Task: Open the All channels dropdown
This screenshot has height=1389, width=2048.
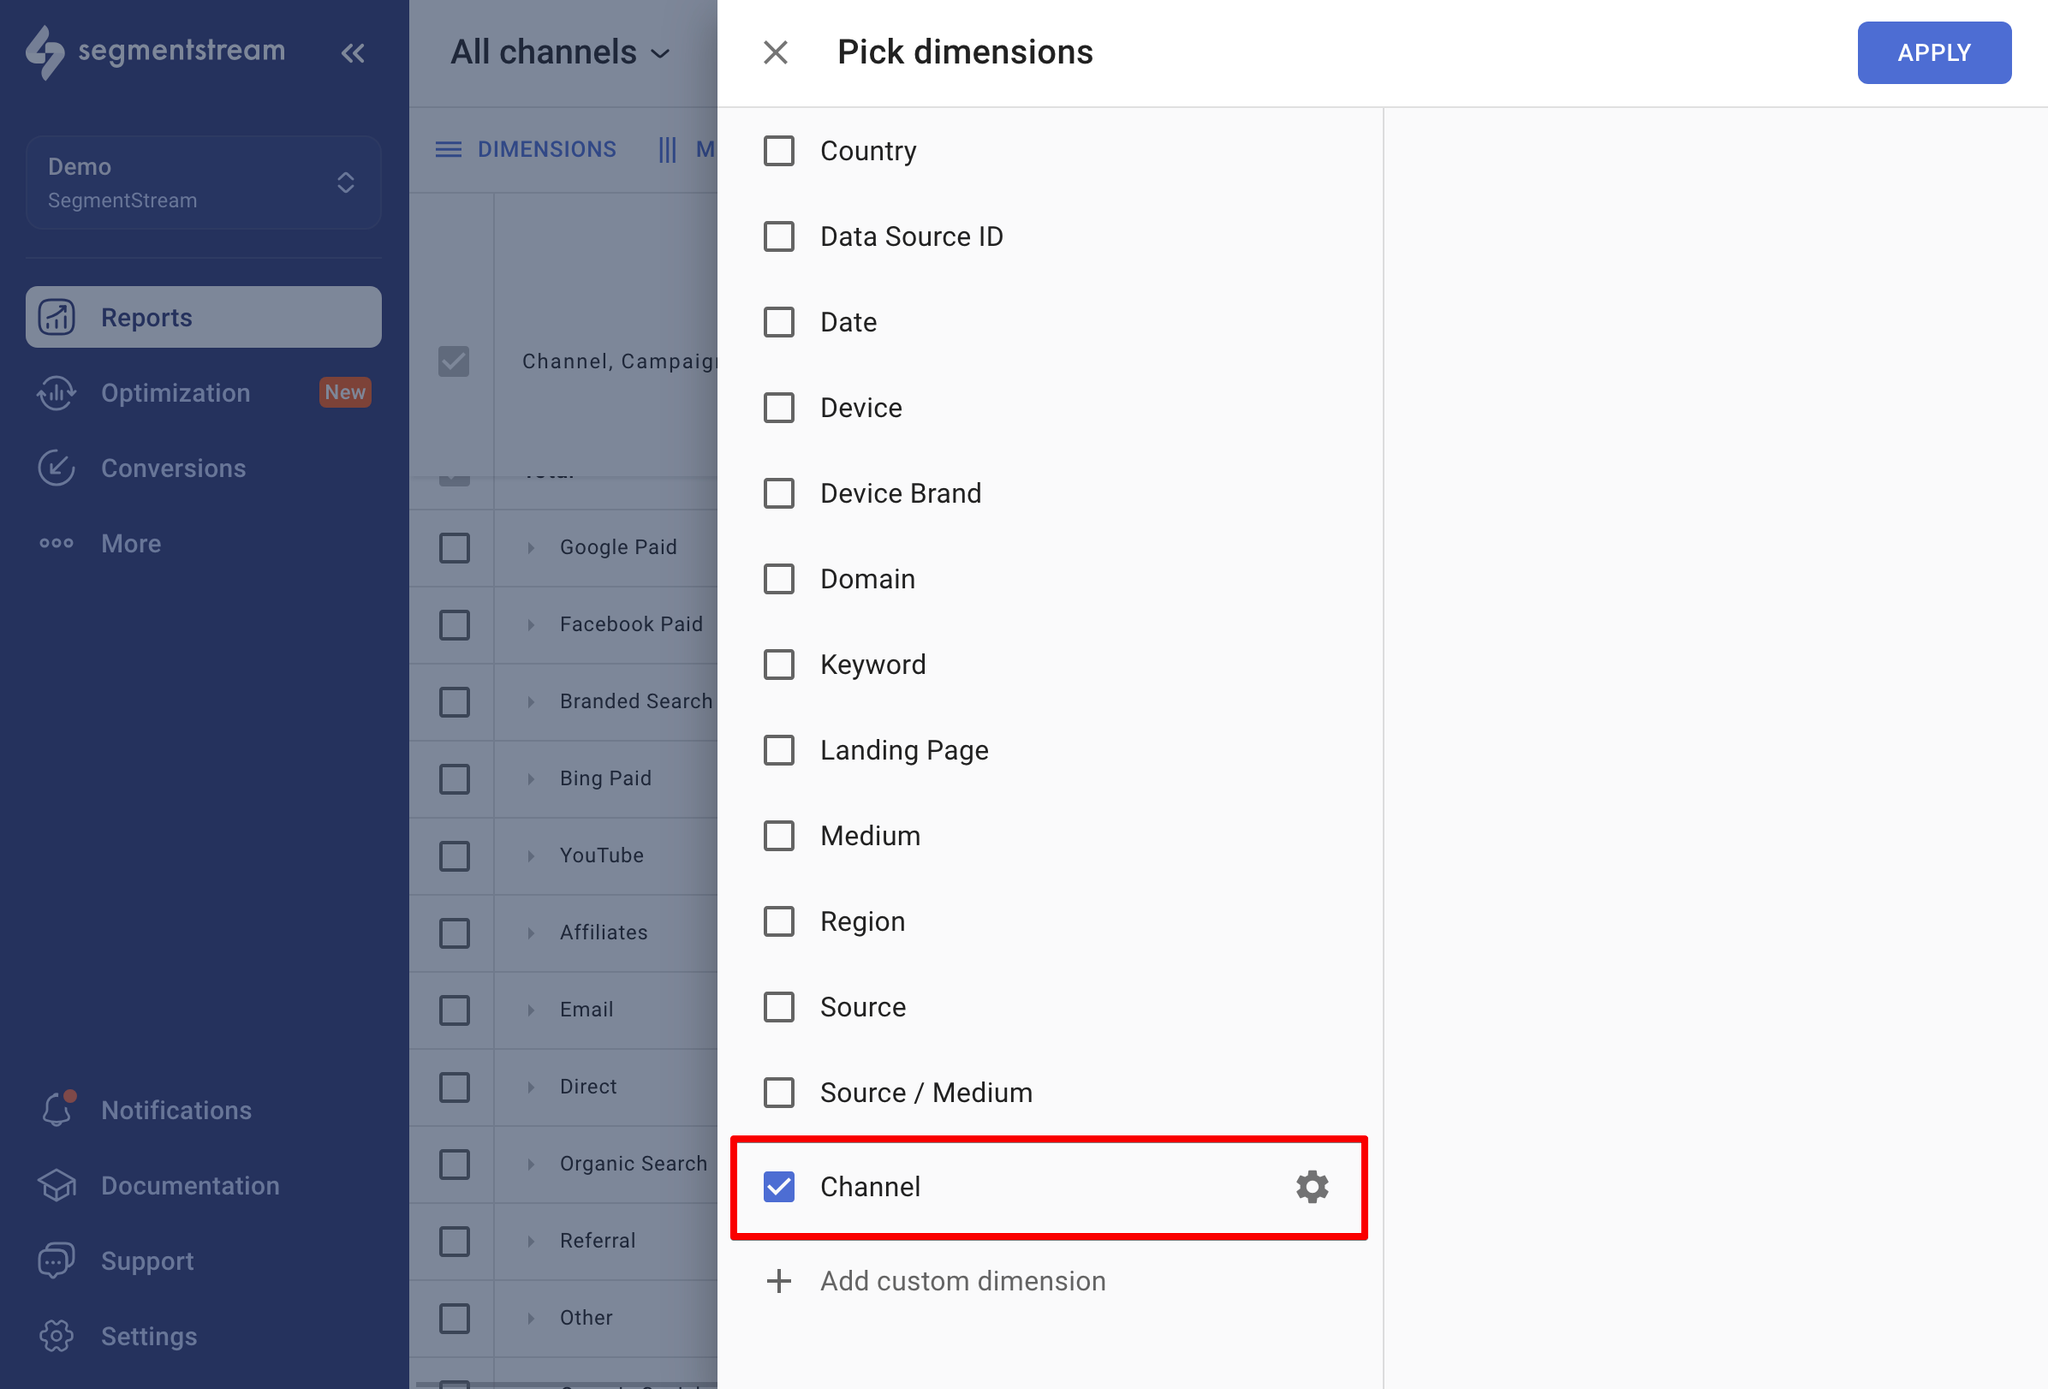Action: point(560,52)
